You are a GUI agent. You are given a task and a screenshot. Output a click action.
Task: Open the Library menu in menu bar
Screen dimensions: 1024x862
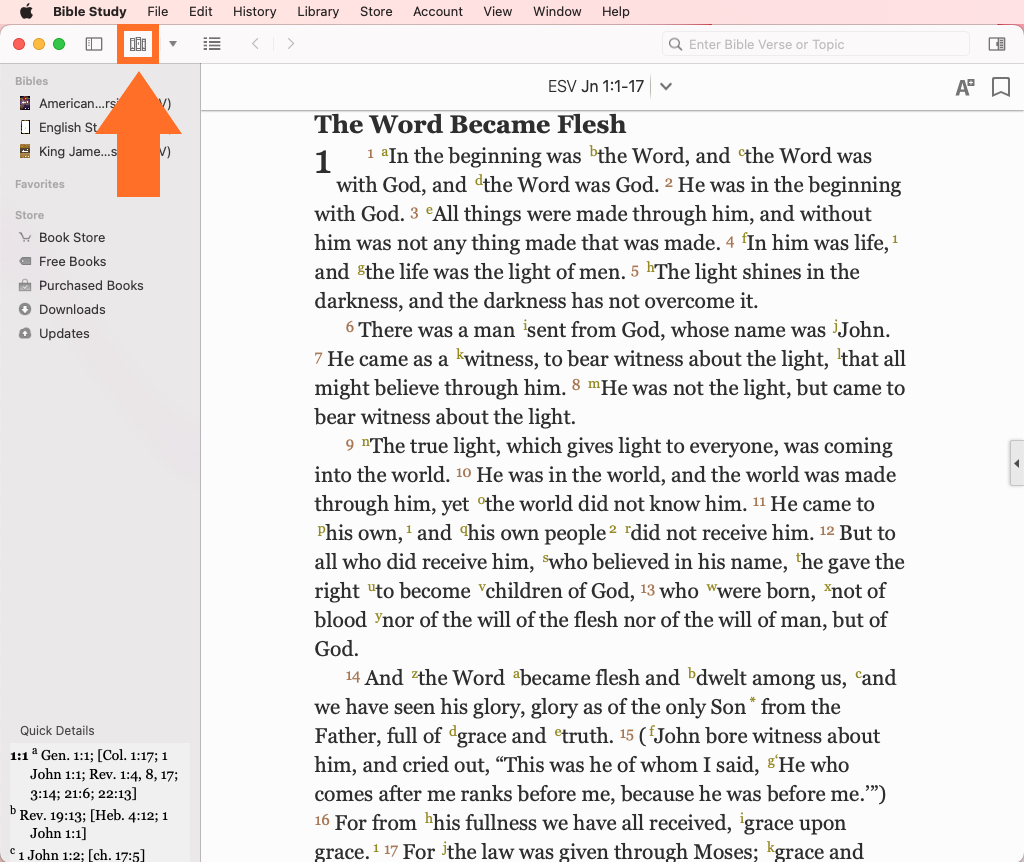318,12
